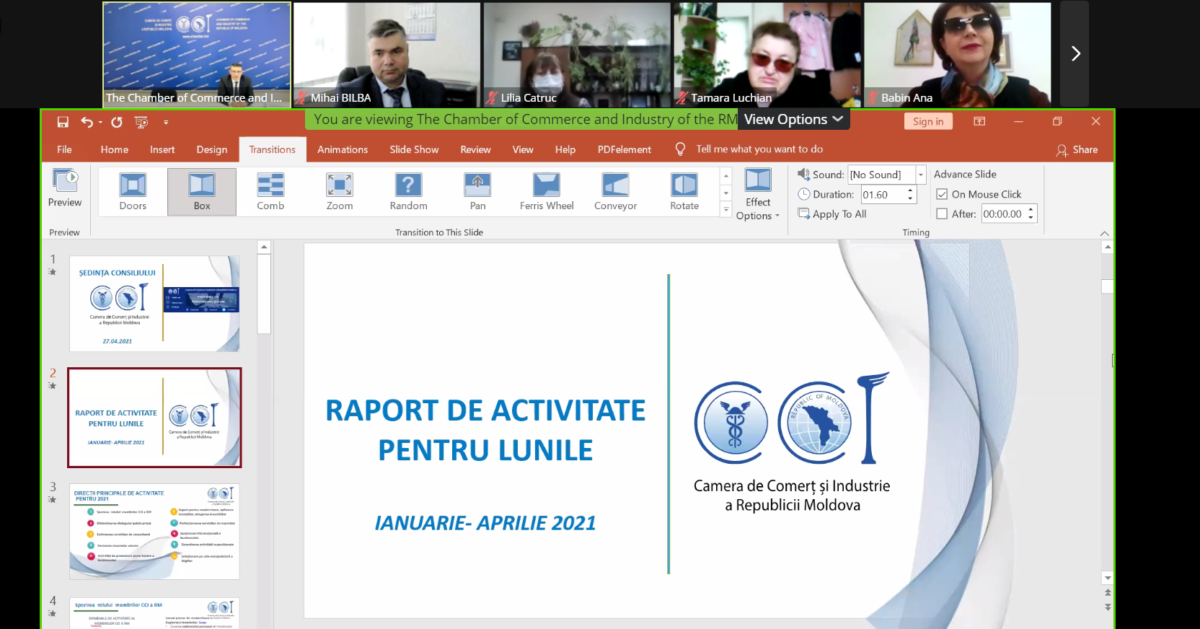Open the Help tab
Screen dimensions: 1200x629
tap(565, 149)
